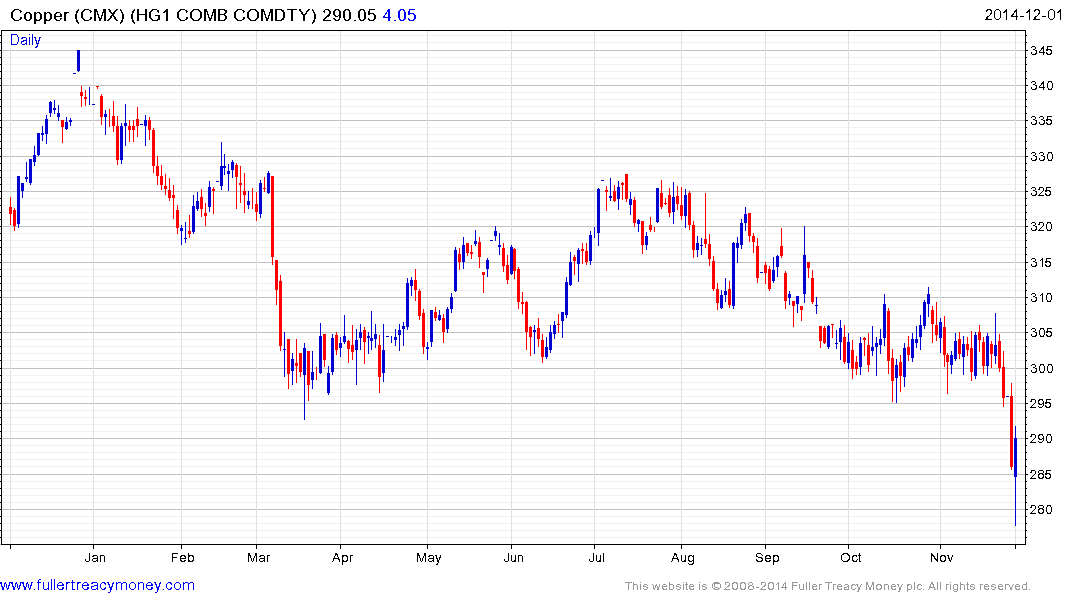Click the Nov label on the x-axis
This screenshot has width=1075, height=600.
point(941,557)
